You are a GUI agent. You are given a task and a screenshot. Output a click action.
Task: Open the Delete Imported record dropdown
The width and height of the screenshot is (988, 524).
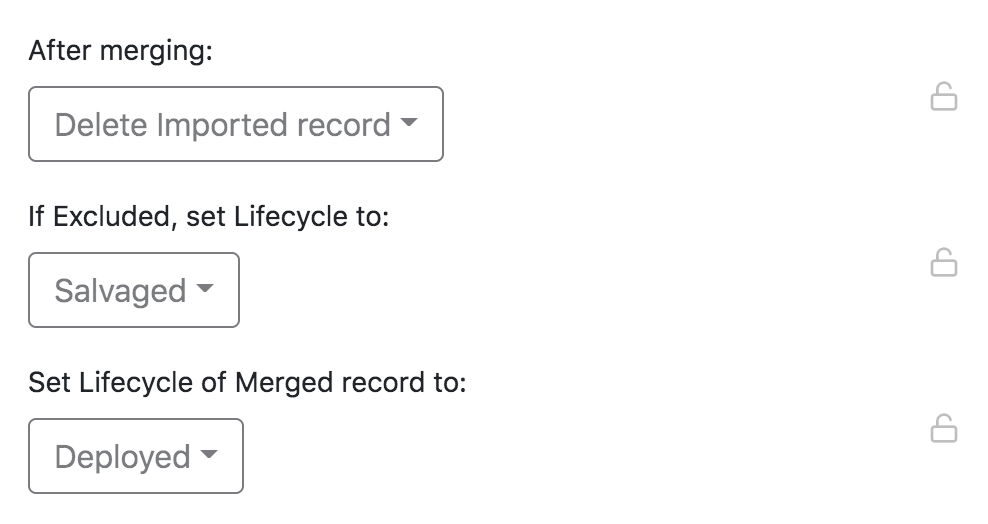click(x=236, y=124)
